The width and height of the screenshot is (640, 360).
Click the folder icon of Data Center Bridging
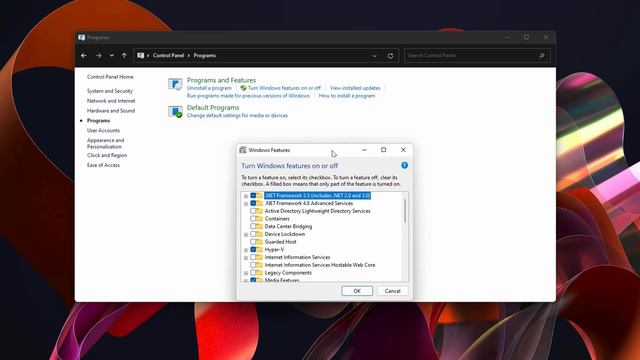pos(260,226)
